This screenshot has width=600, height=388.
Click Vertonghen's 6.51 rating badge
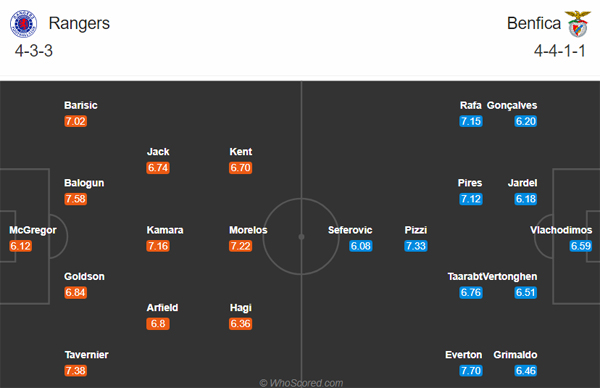point(526,293)
